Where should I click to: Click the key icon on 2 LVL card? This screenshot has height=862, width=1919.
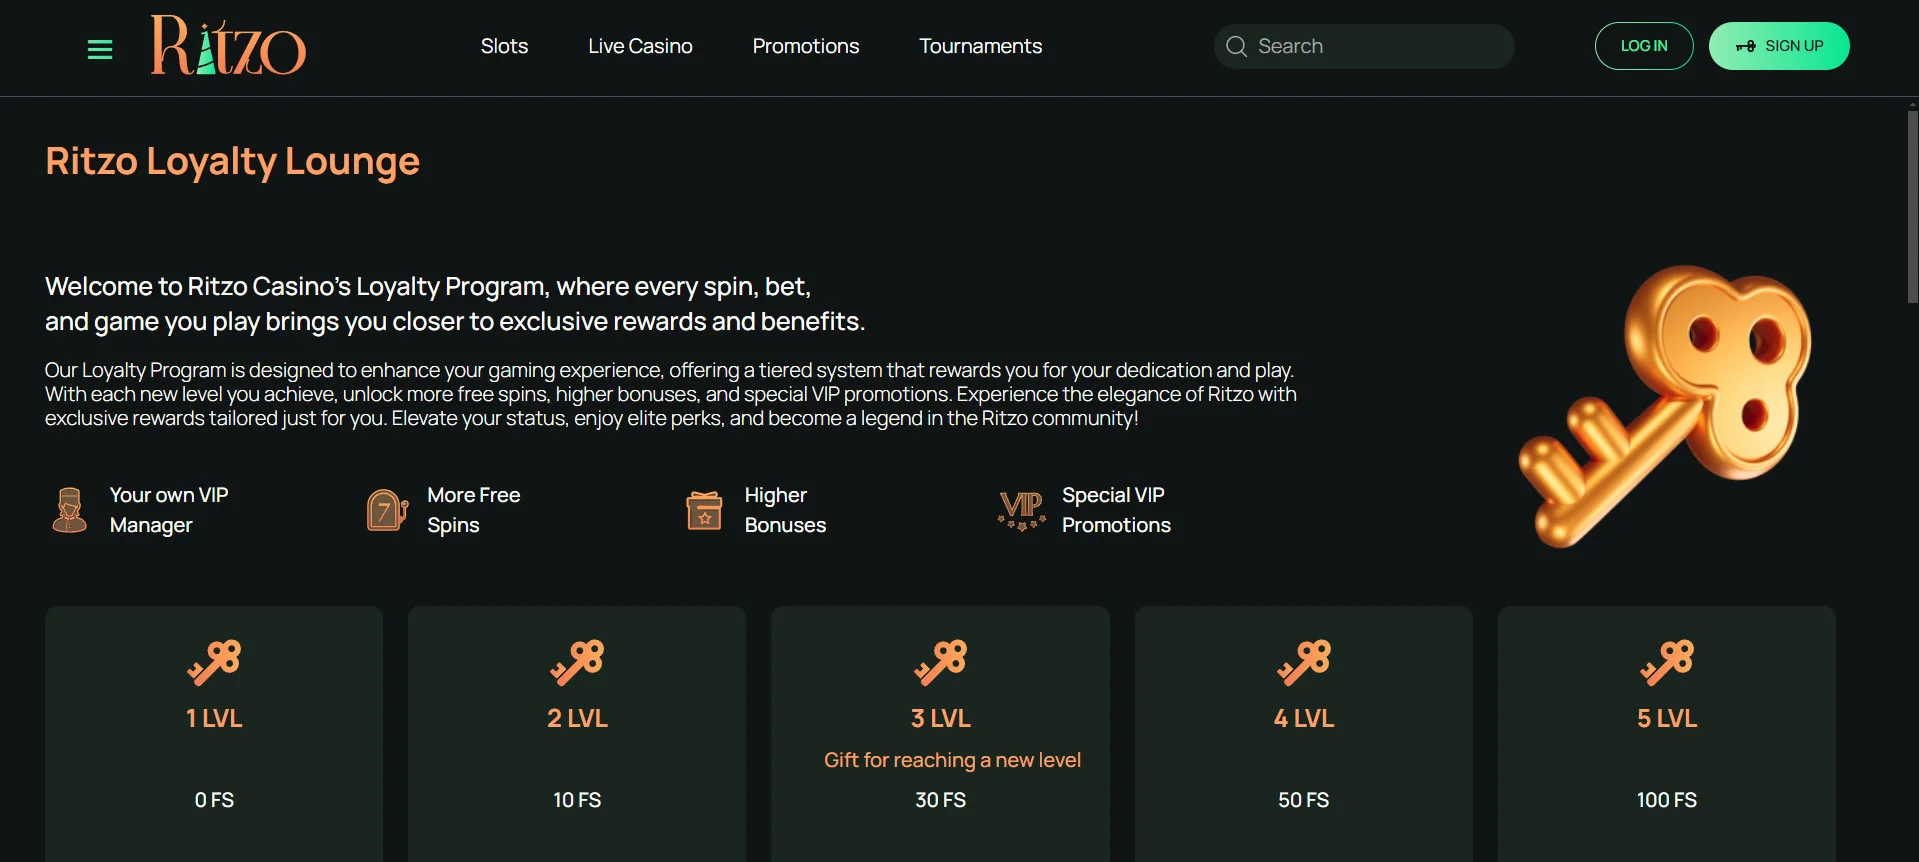pyautogui.click(x=577, y=662)
